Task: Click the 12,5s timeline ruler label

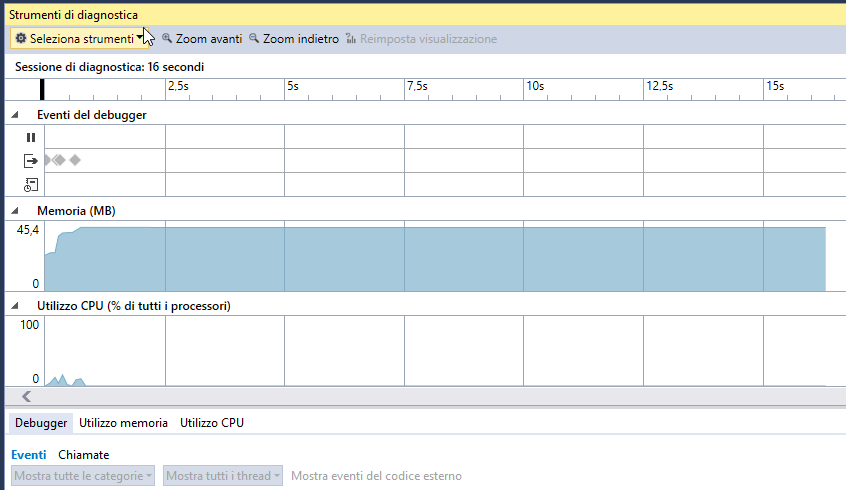Action: click(x=659, y=86)
